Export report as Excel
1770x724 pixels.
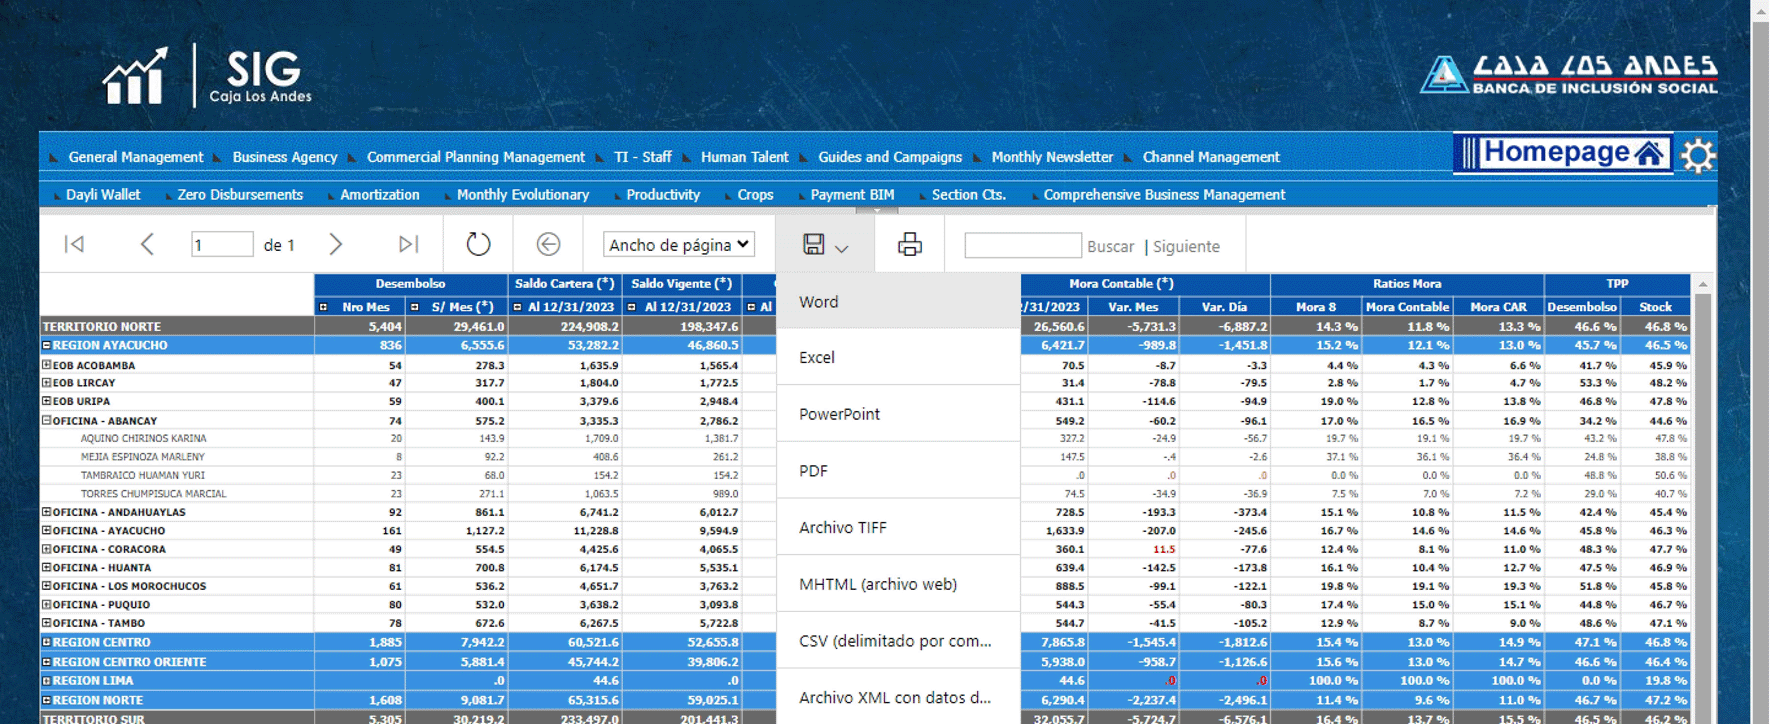(898, 357)
